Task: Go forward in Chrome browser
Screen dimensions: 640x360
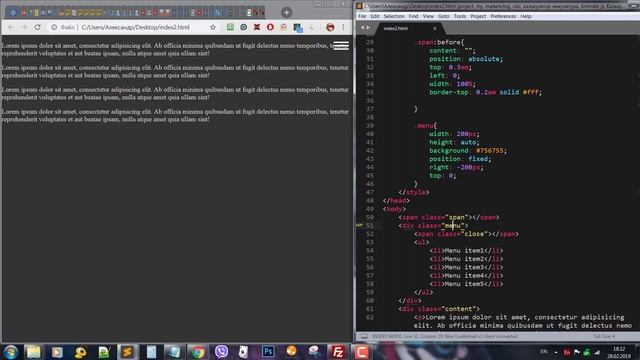Action: 24,27
